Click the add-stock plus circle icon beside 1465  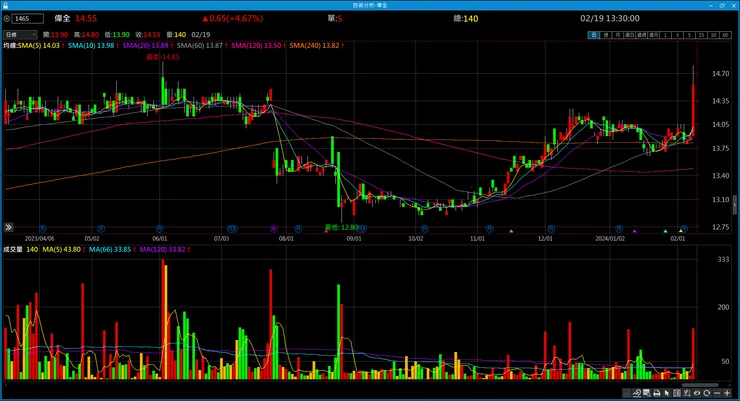(x=7, y=19)
